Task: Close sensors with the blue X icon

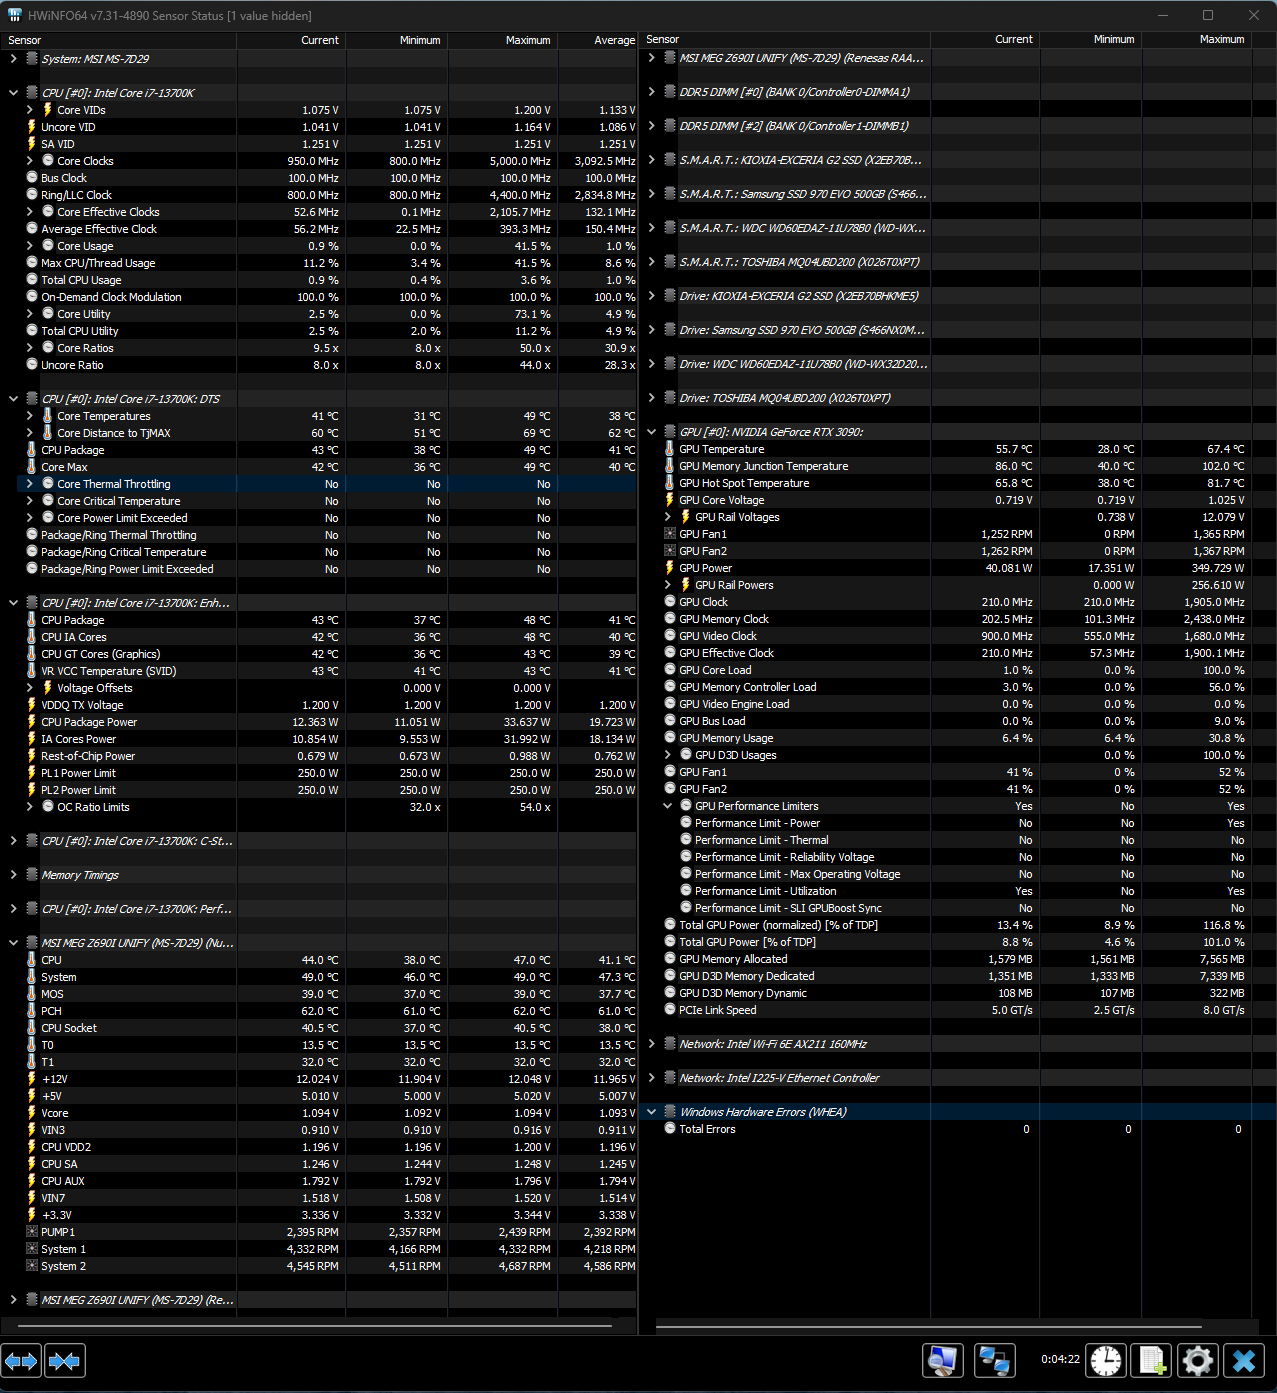Action: [x=1244, y=1361]
